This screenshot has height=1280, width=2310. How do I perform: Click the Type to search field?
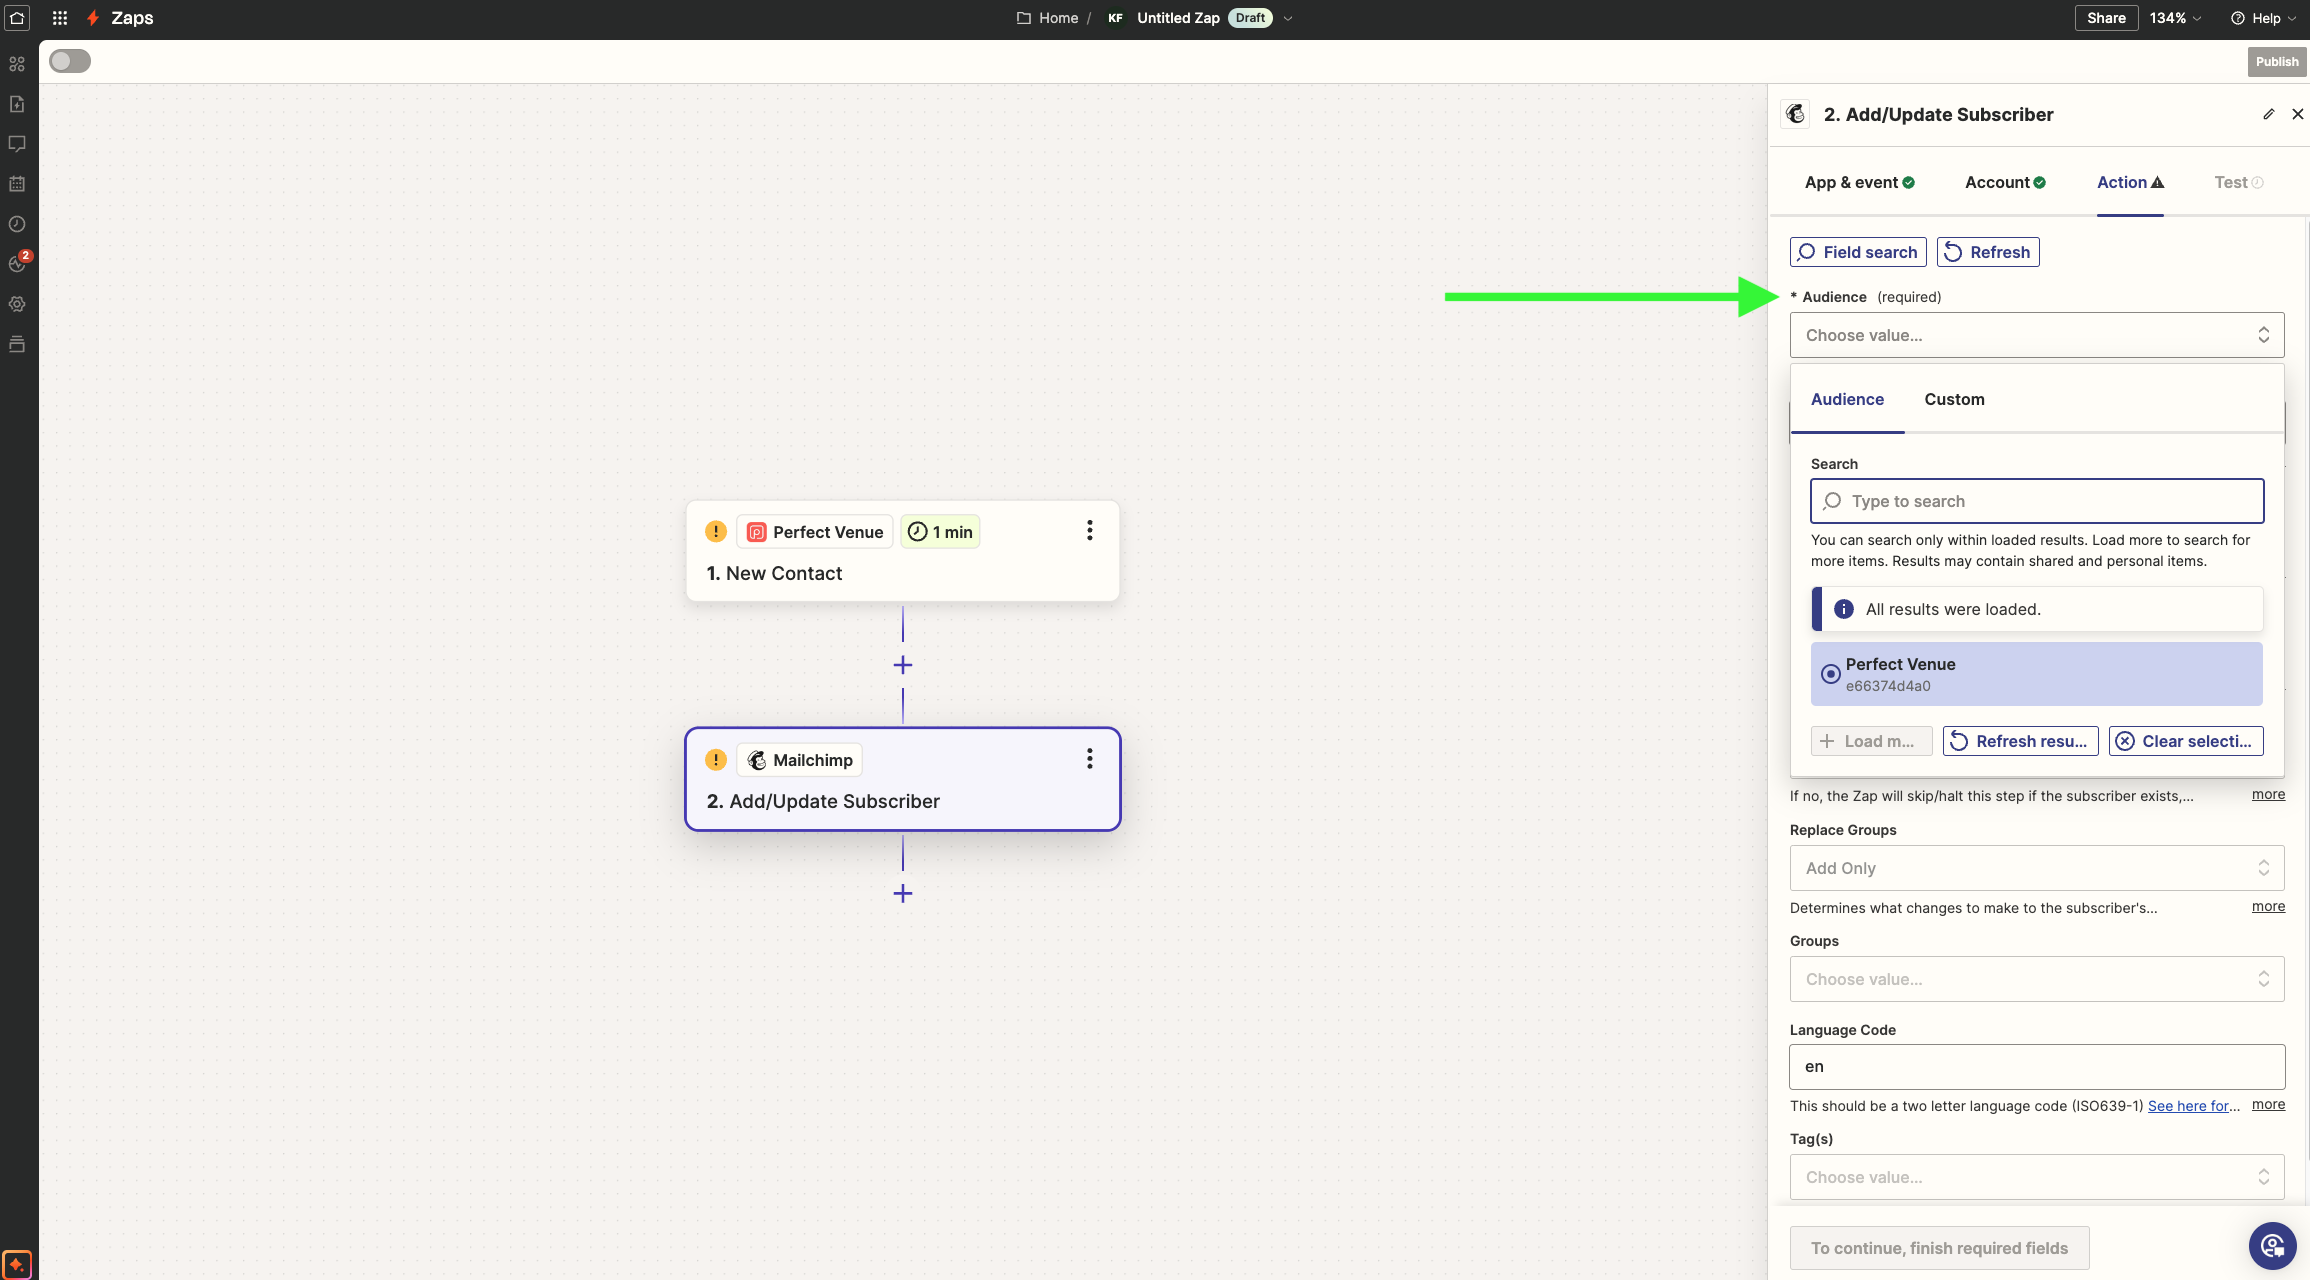tap(2037, 501)
